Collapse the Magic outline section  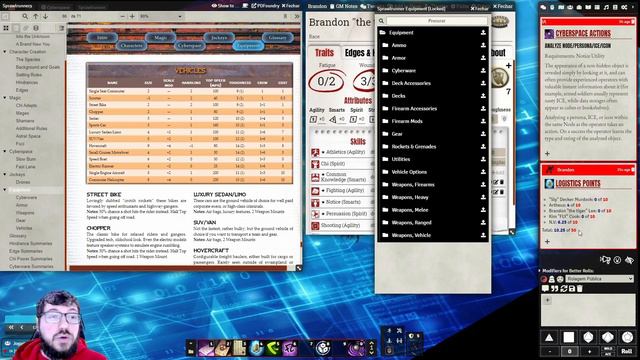coord(4,98)
